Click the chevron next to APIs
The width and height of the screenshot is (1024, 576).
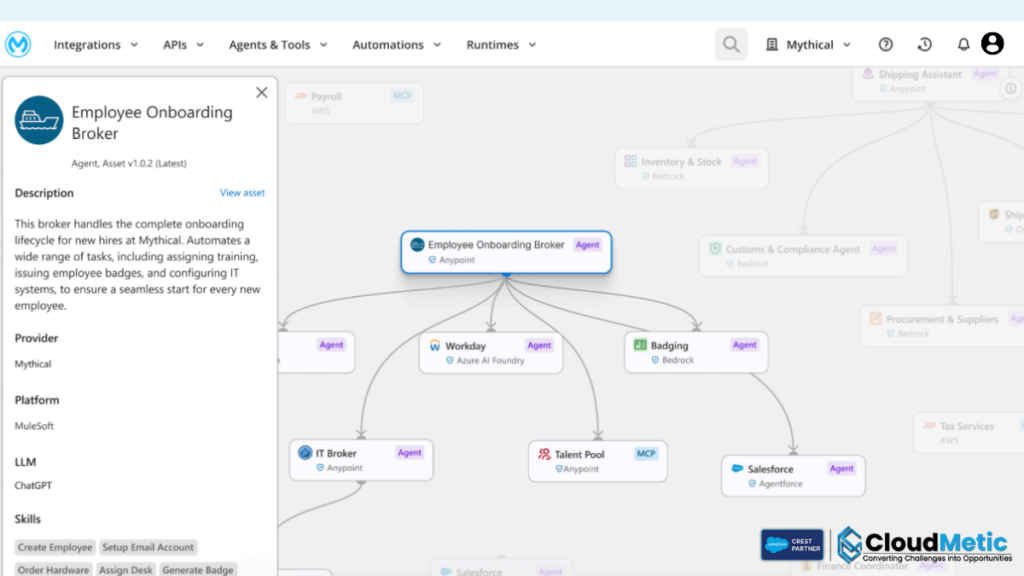(200, 45)
